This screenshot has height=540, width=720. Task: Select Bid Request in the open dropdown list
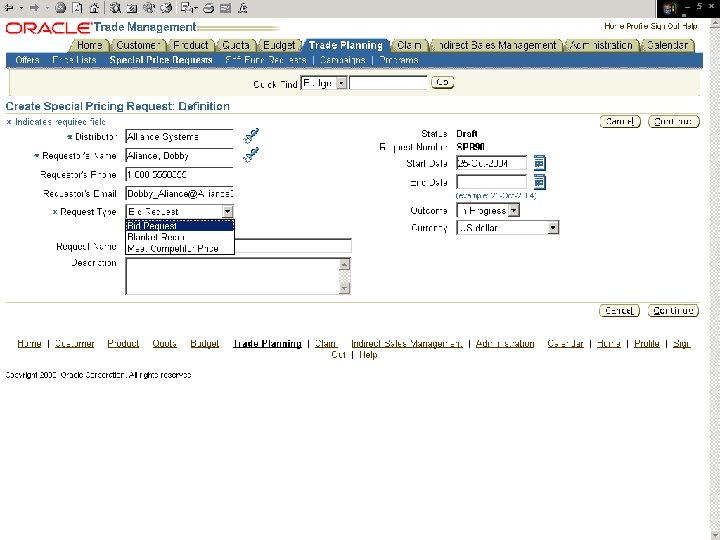pyautogui.click(x=180, y=225)
